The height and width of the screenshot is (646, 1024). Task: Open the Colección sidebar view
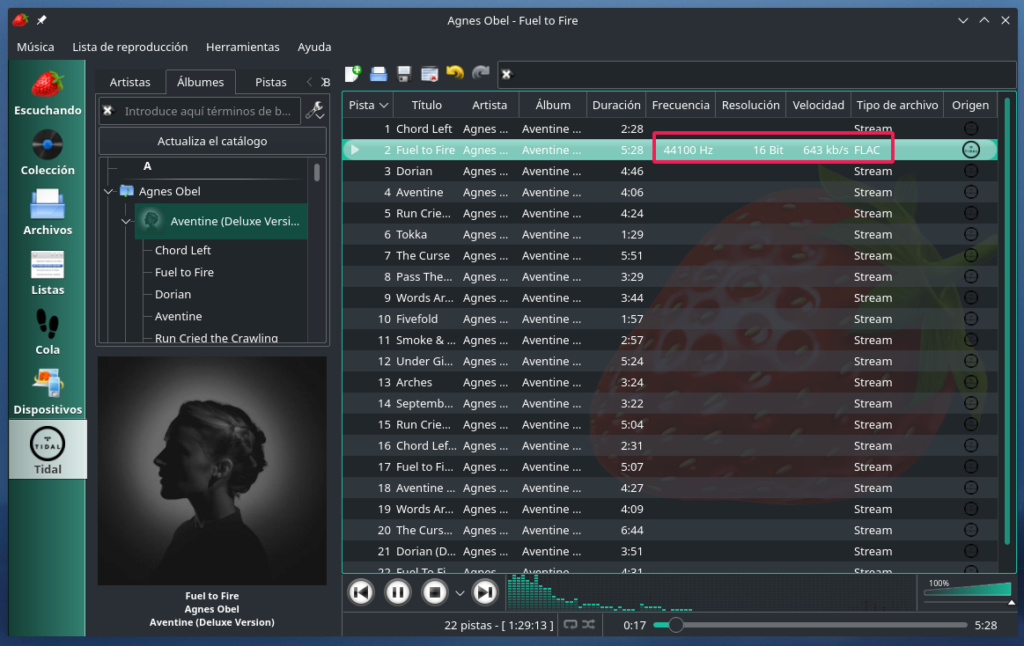click(47, 153)
